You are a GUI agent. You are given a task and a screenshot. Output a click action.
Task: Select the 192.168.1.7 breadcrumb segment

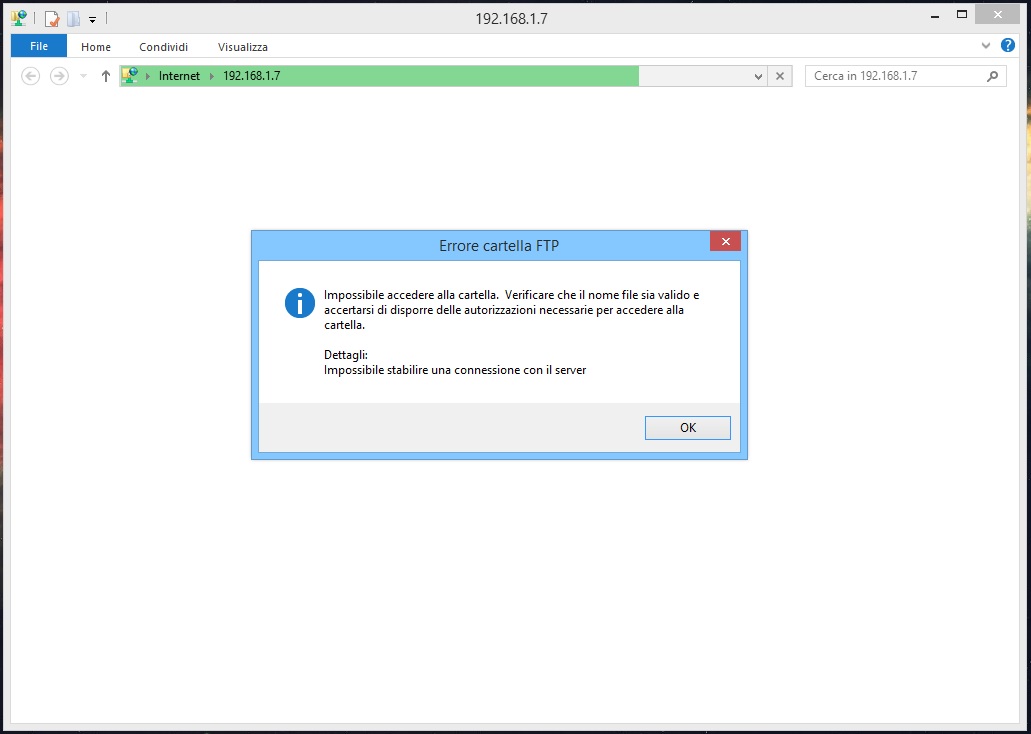coord(252,76)
